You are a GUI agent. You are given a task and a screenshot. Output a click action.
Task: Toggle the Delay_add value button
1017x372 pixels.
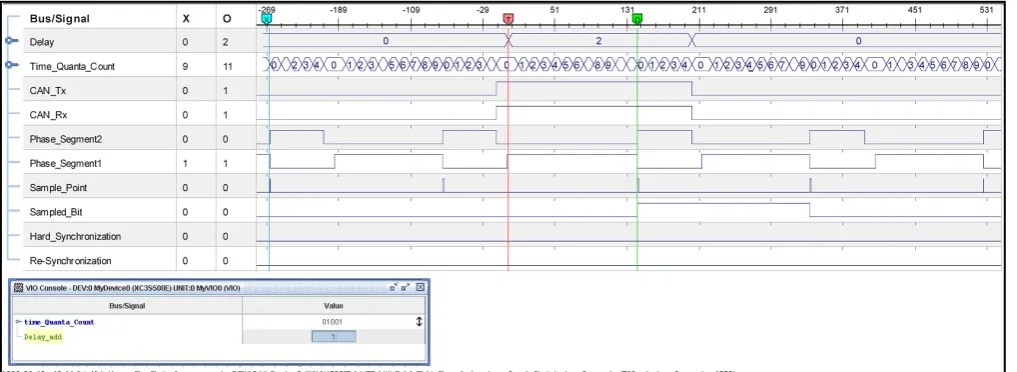point(333,337)
